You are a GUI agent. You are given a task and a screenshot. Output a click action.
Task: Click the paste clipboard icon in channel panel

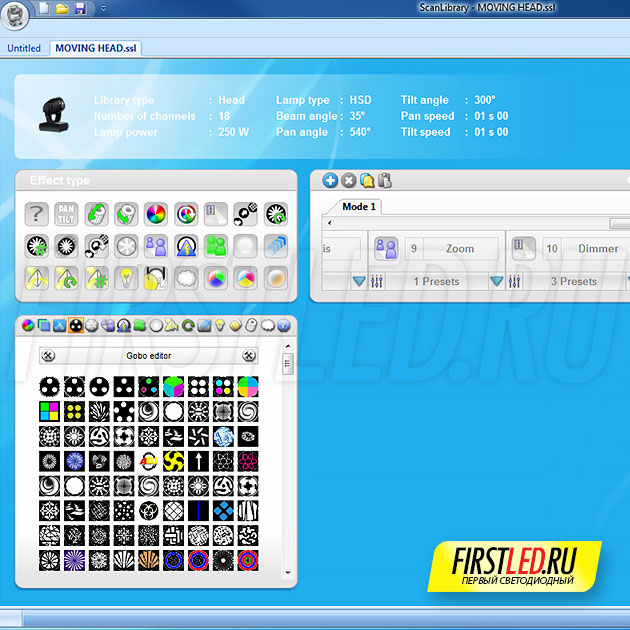385,180
